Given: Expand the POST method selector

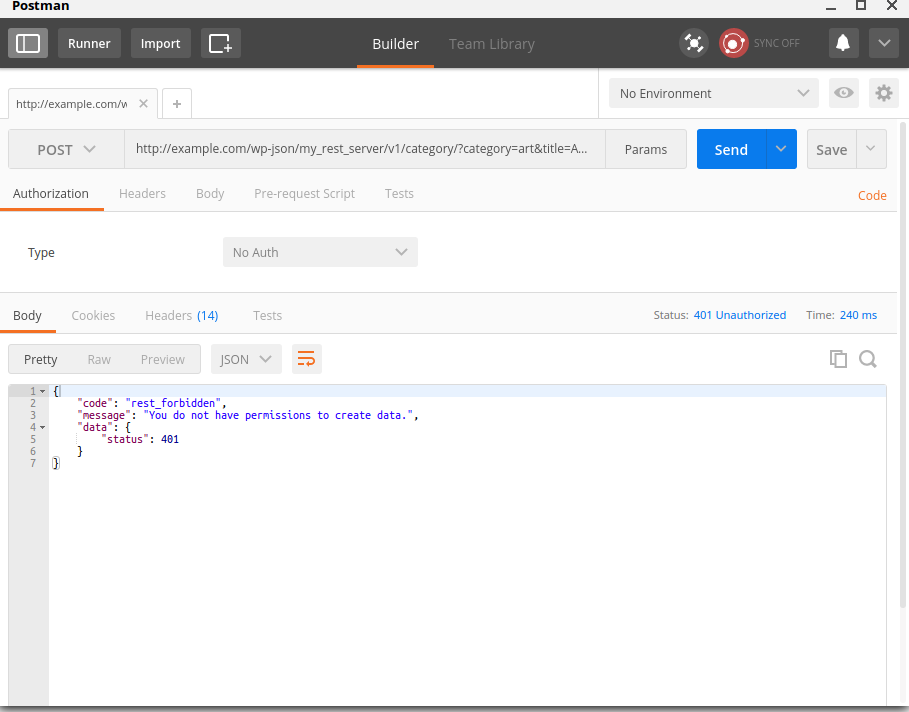Looking at the screenshot, I should pyautogui.click(x=66, y=148).
